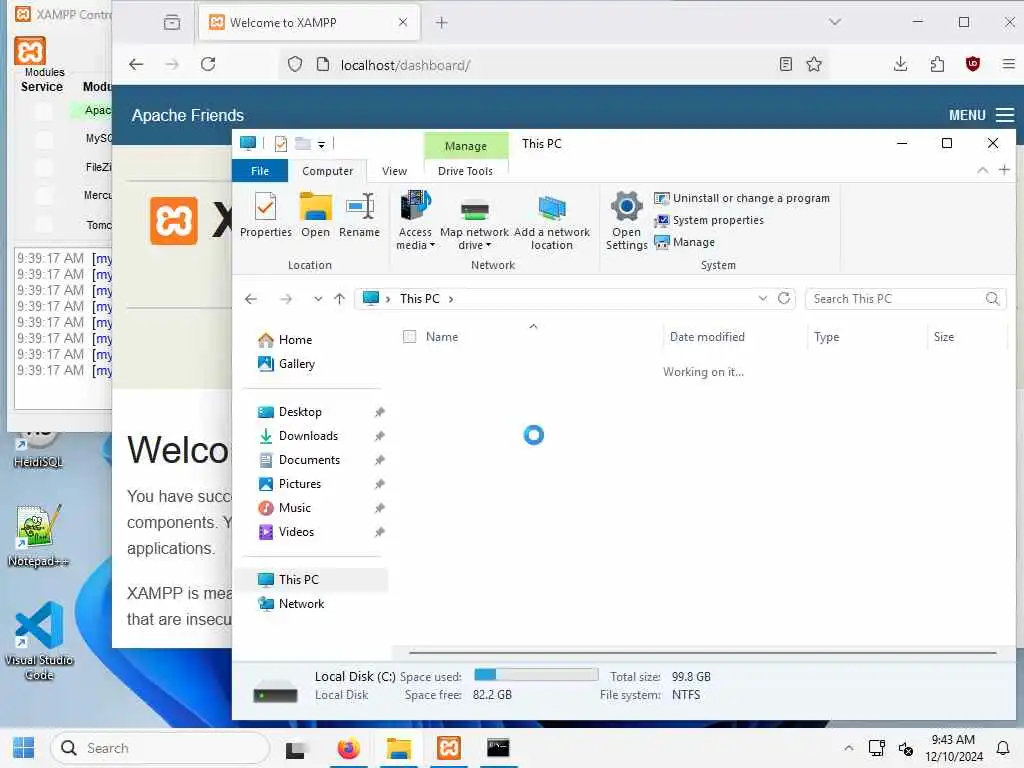The width and height of the screenshot is (1024, 768).
Task: Open the Firefox extensions puzzle icon
Action: [937, 64]
